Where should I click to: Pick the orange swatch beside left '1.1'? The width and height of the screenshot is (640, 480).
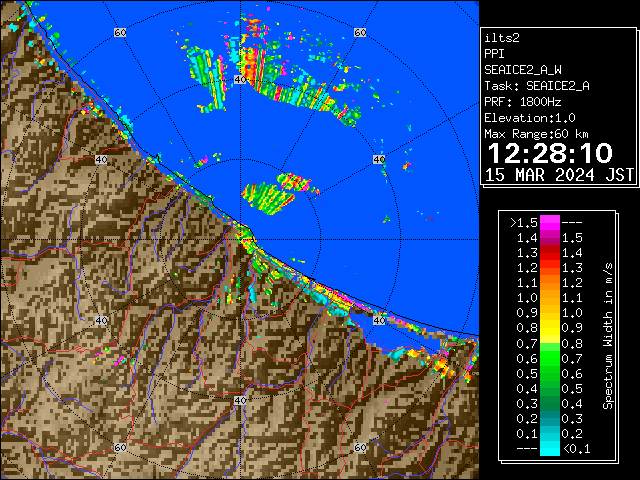coord(550,283)
